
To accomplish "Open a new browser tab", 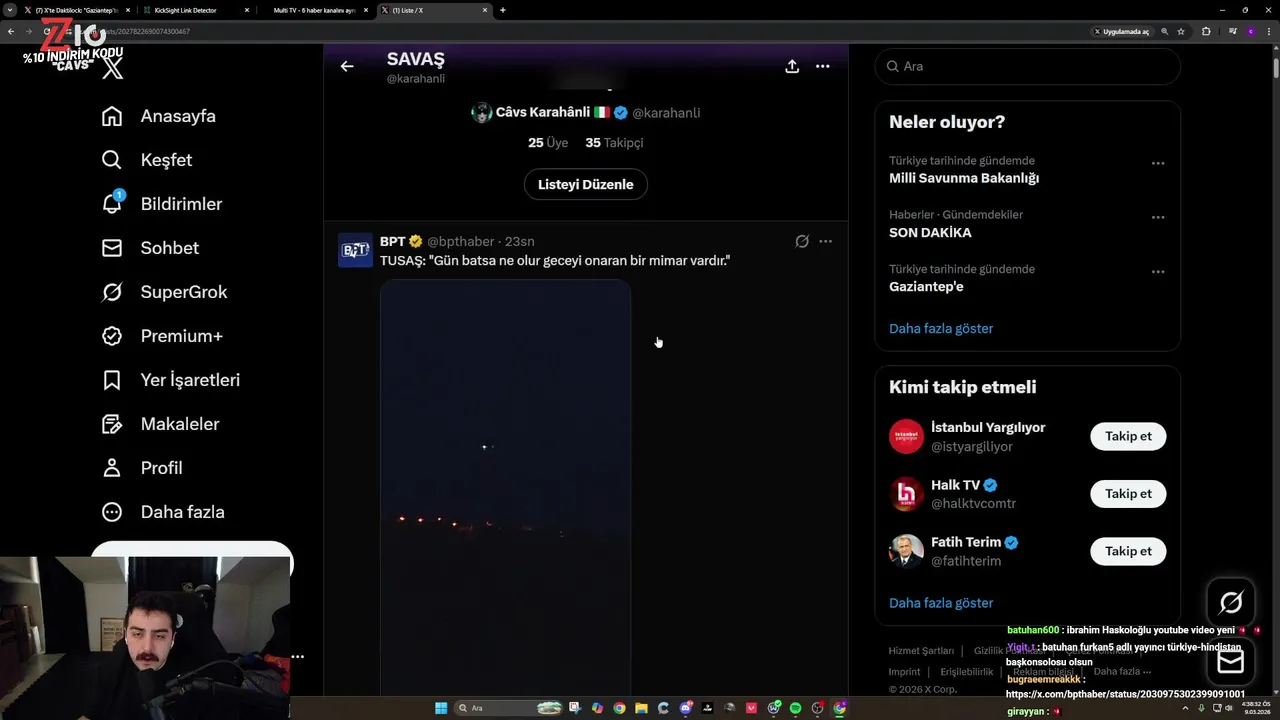I will pyautogui.click(x=502, y=10).
